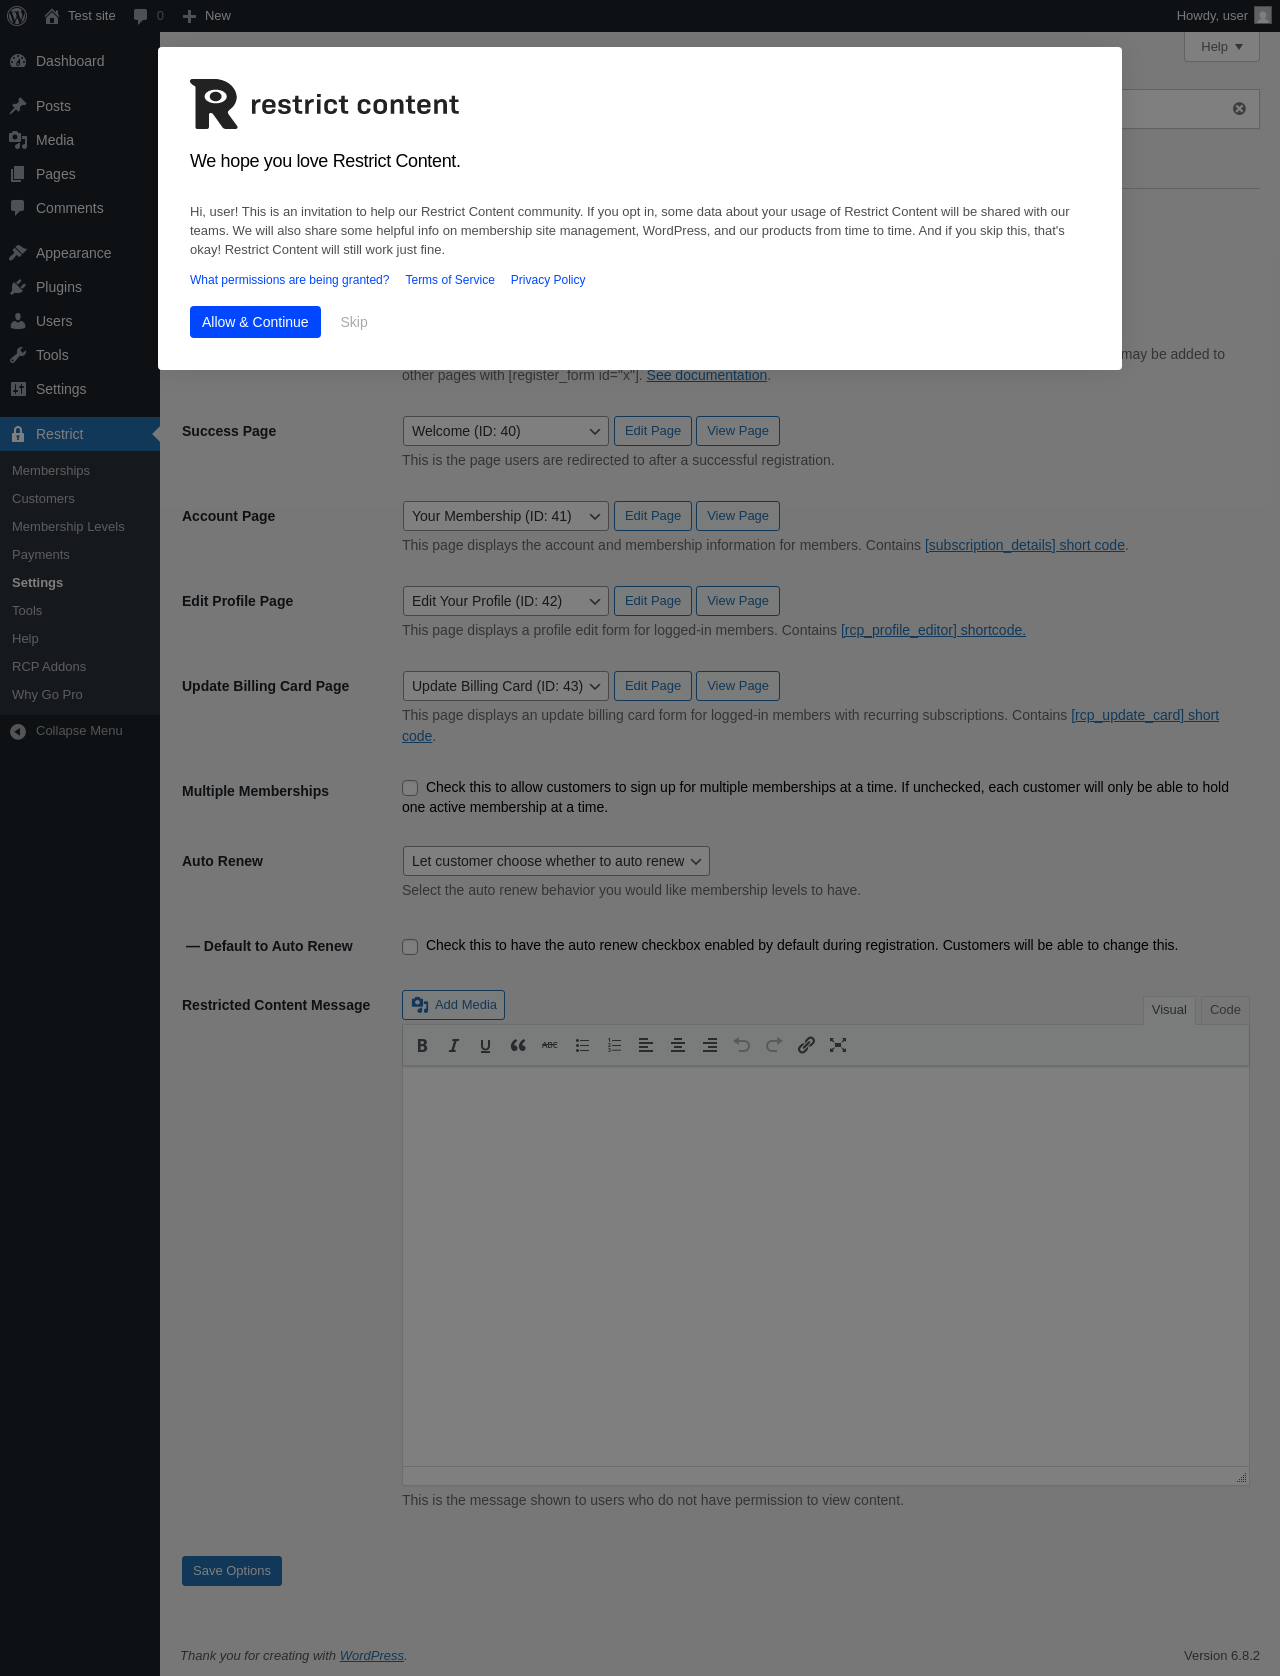Click View Page for Update Billing Card
Viewport: 1280px width, 1676px height.
pos(738,686)
